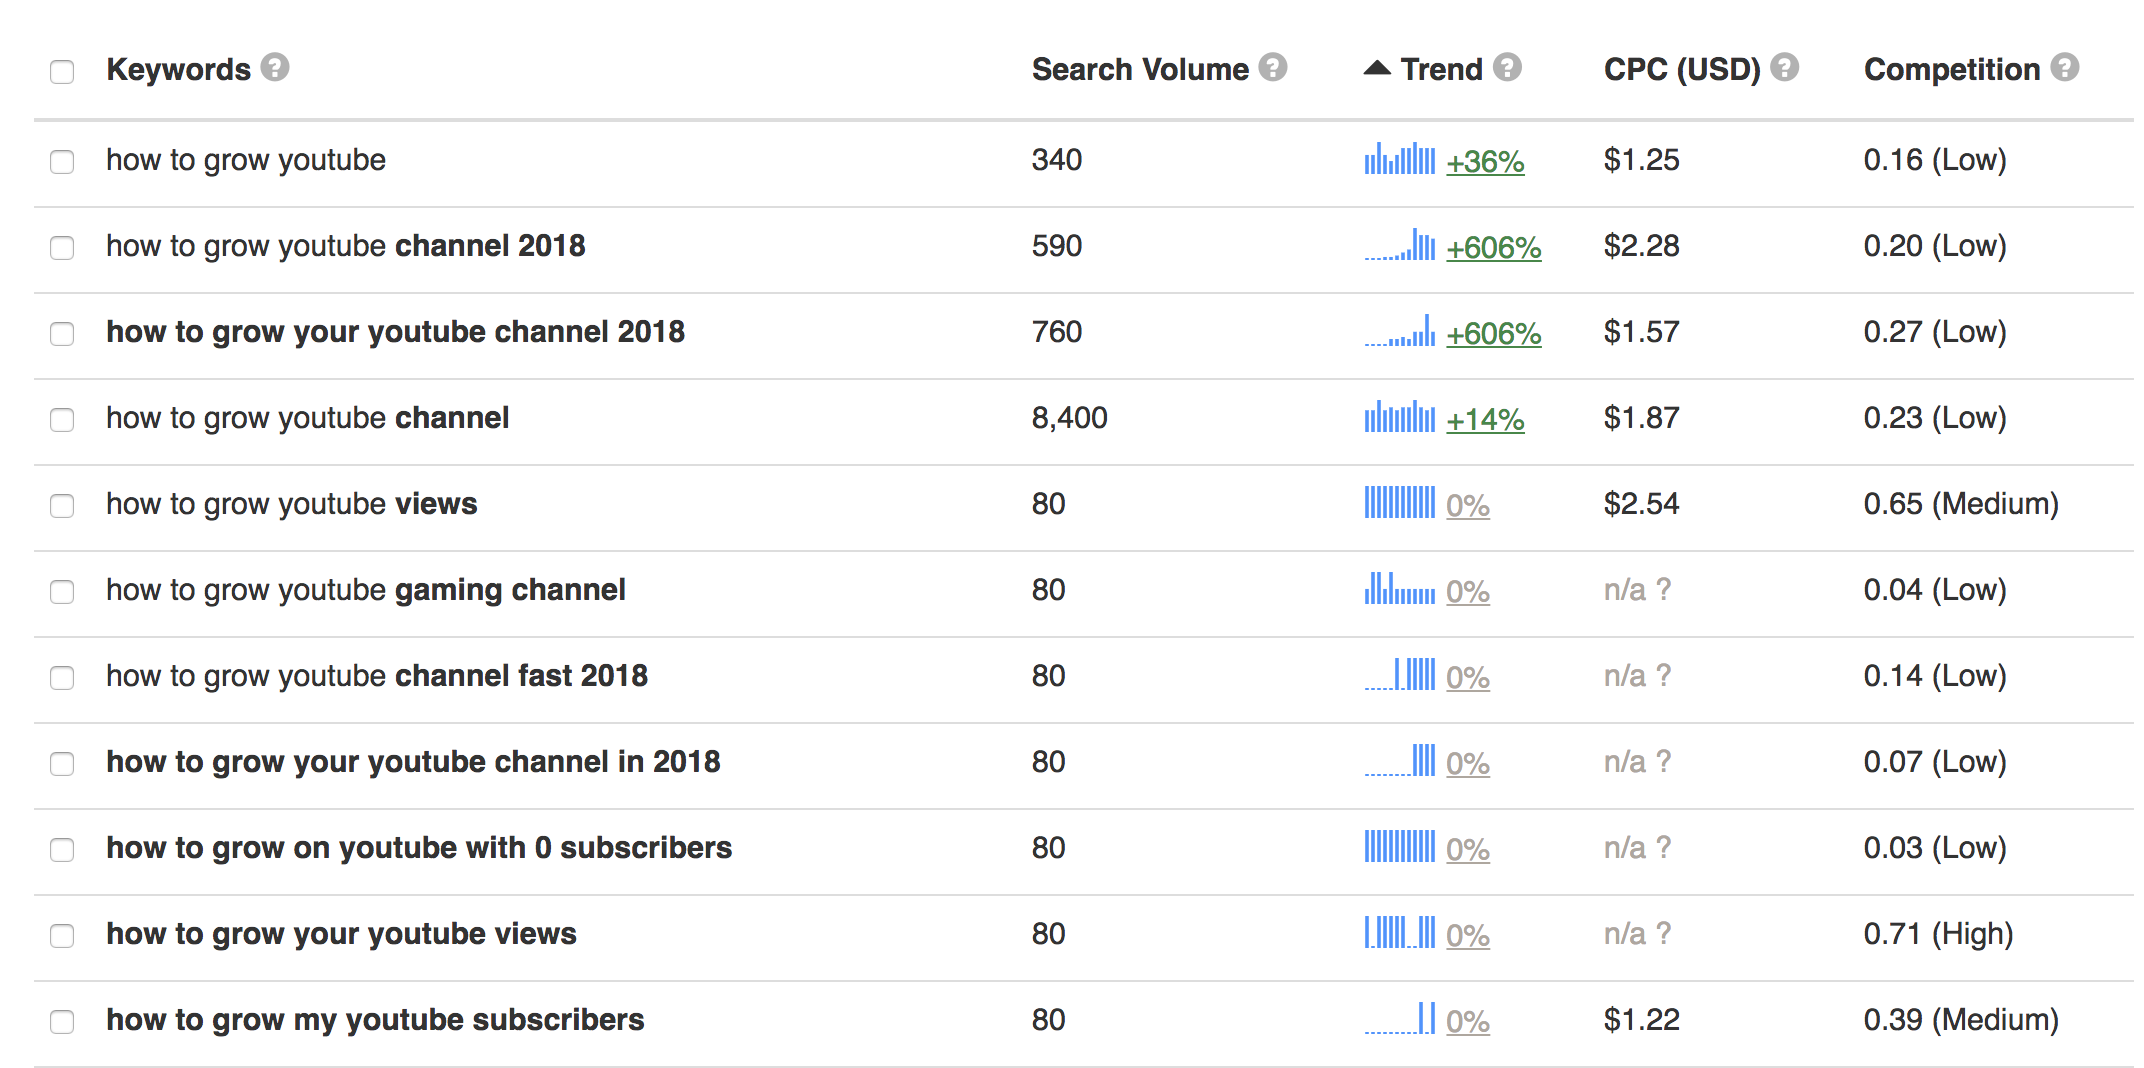
Task: Click 'n/a ?' CPC for youtube gaming channel
Action: pos(1637,590)
